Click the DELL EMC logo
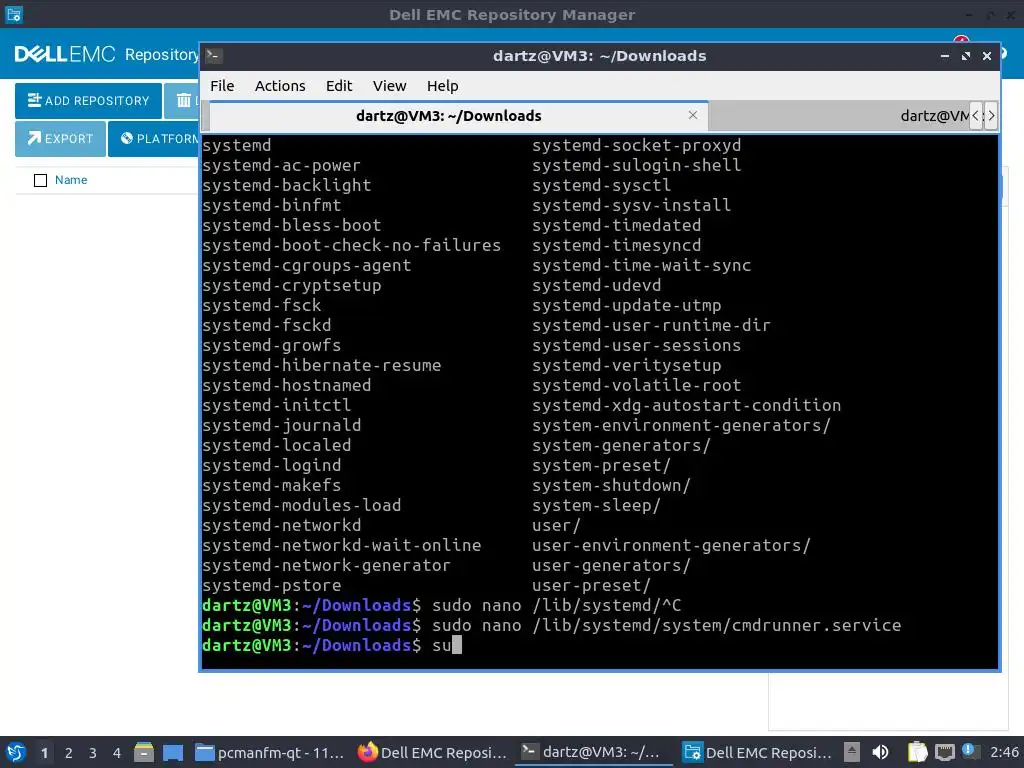 pos(65,54)
